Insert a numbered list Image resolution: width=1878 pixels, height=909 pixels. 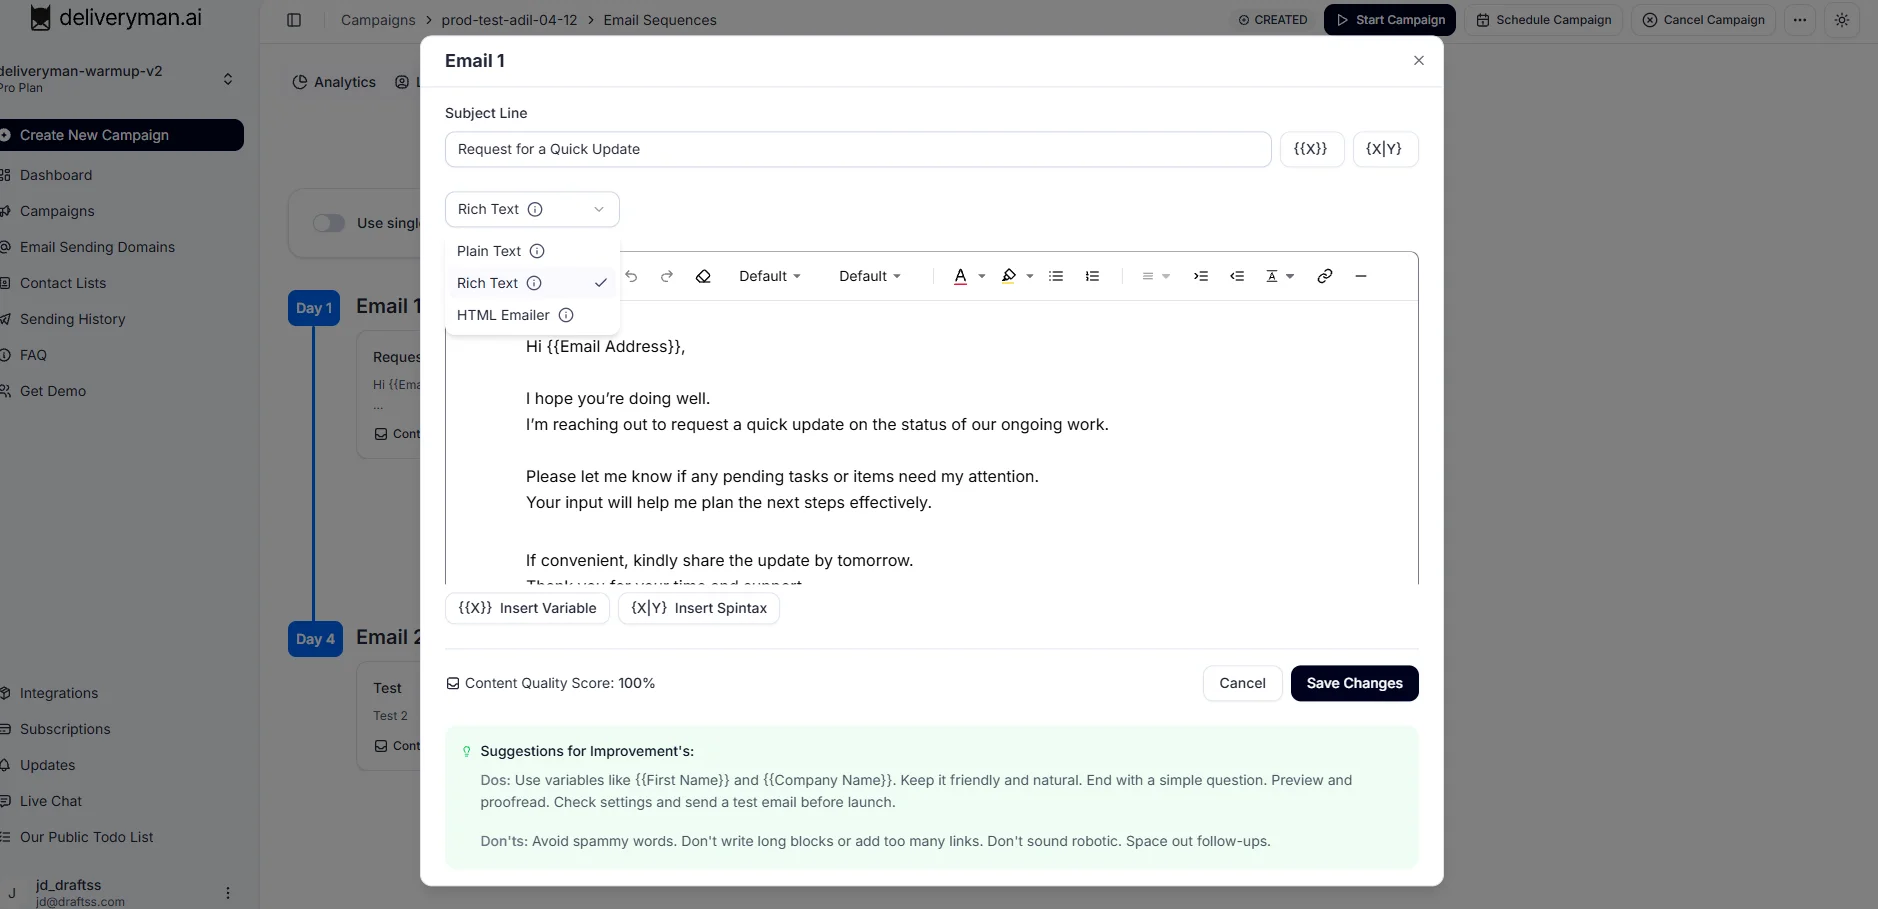(1092, 276)
